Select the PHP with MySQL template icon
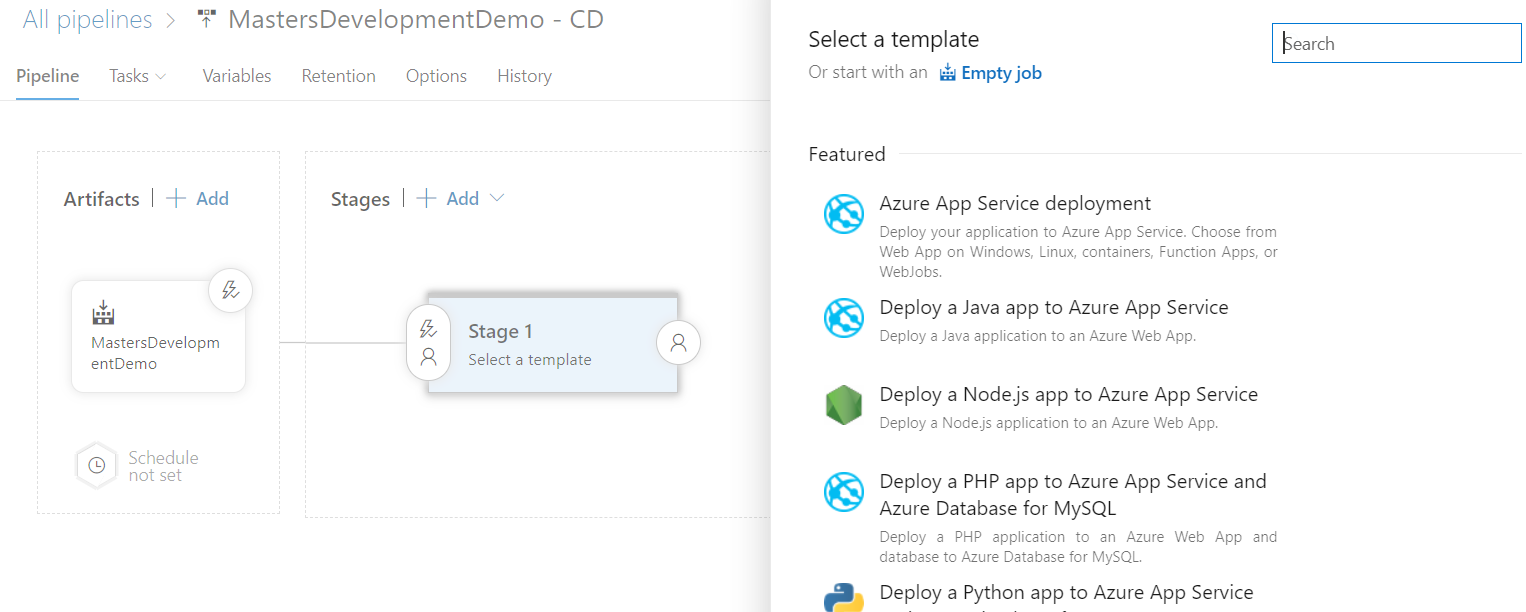This screenshot has height=612, width=1526. coord(843,492)
